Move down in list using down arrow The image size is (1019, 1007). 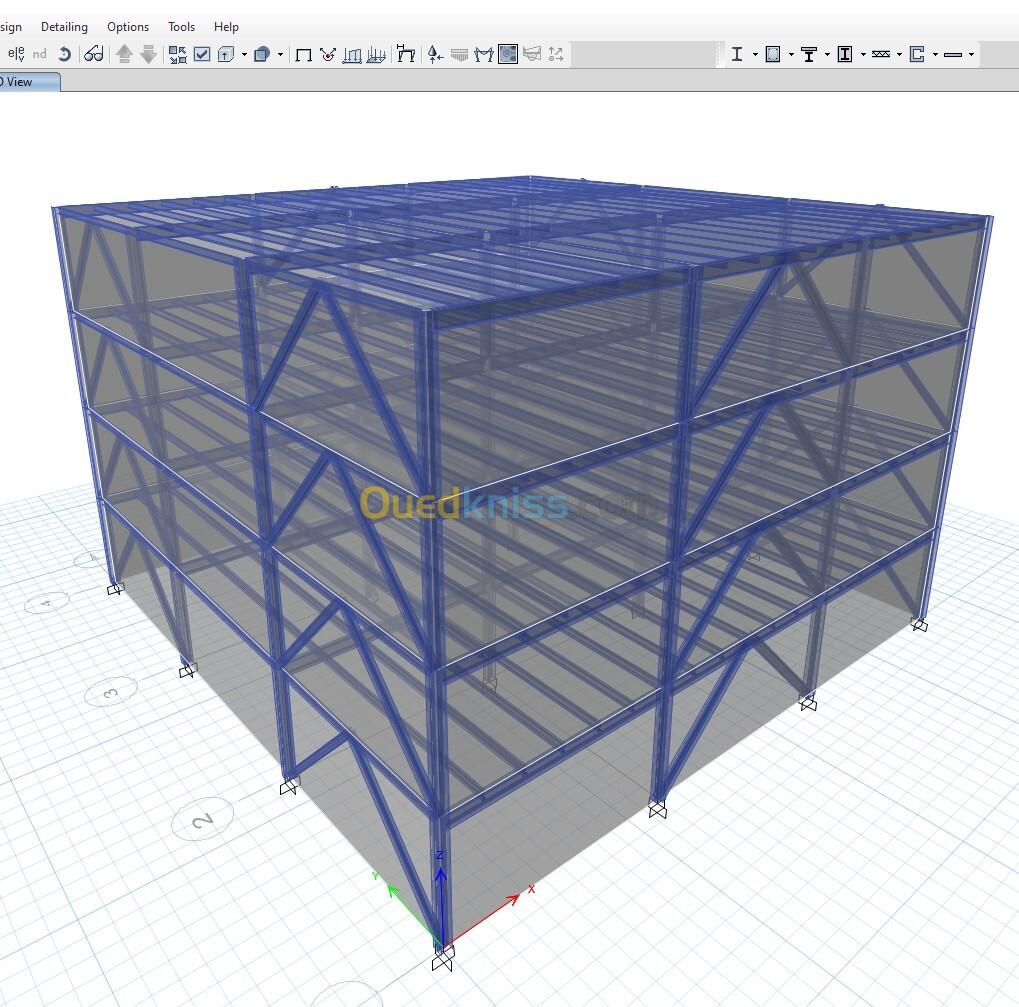pyautogui.click(x=149, y=54)
